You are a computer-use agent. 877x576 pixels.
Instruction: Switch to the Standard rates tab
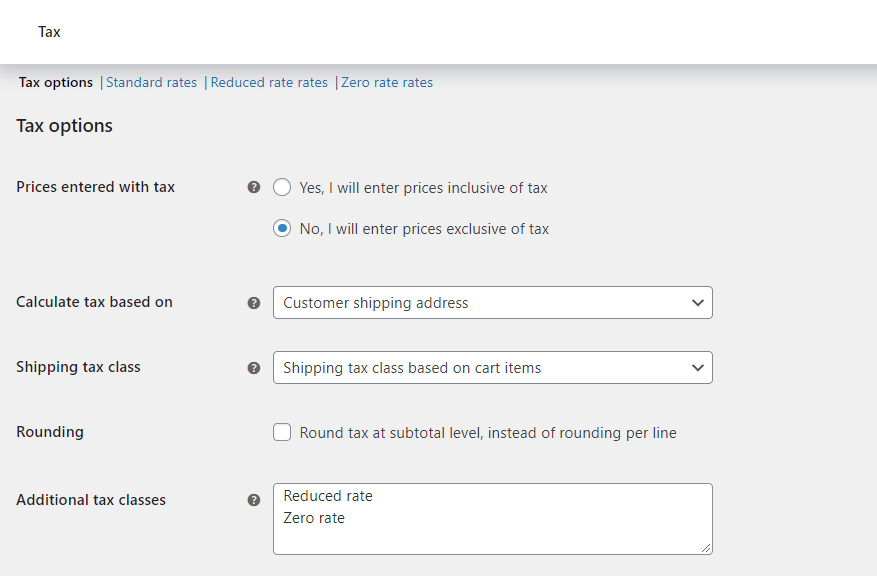(151, 82)
